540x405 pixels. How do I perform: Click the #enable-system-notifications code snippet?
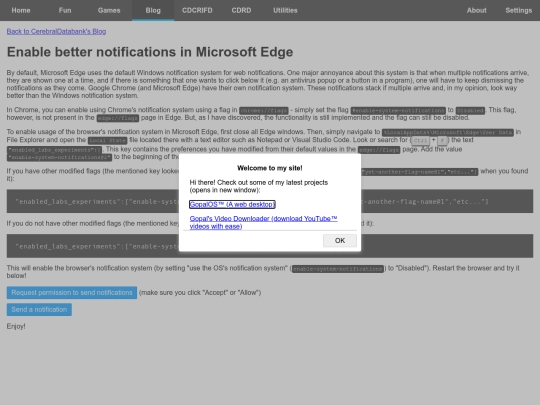[398, 111]
